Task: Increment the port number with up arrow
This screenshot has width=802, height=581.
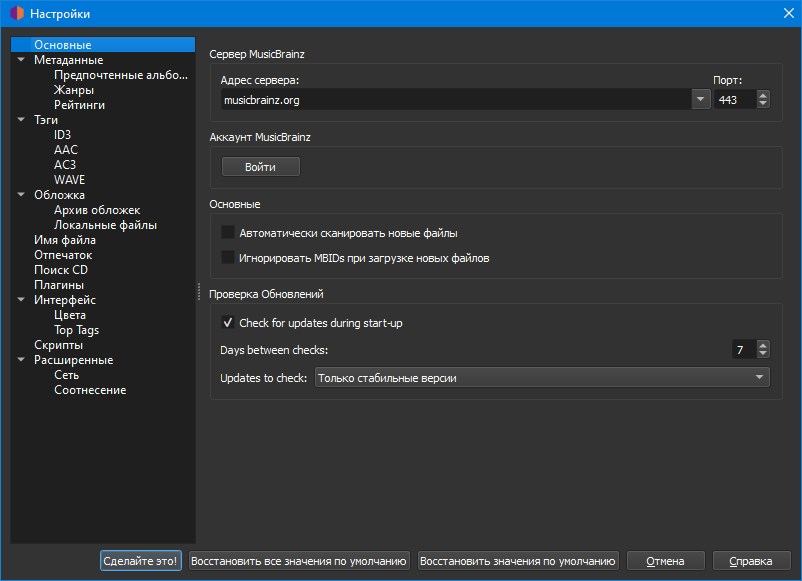Action: point(762,94)
